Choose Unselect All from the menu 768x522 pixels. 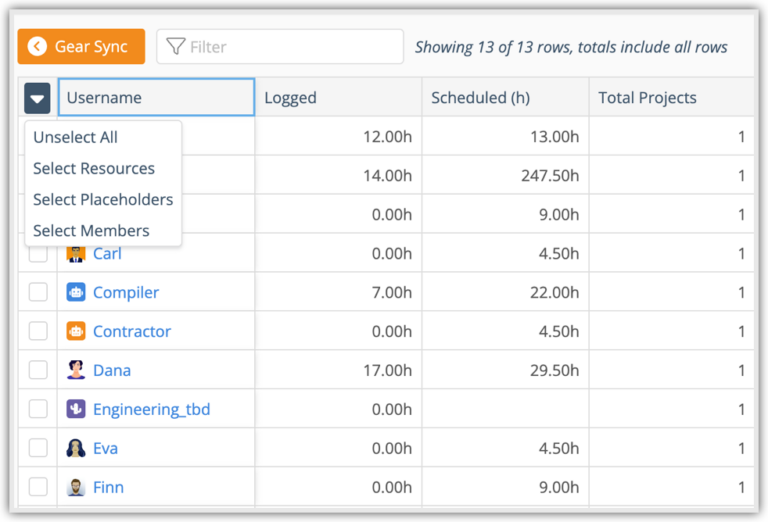(75, 138)
